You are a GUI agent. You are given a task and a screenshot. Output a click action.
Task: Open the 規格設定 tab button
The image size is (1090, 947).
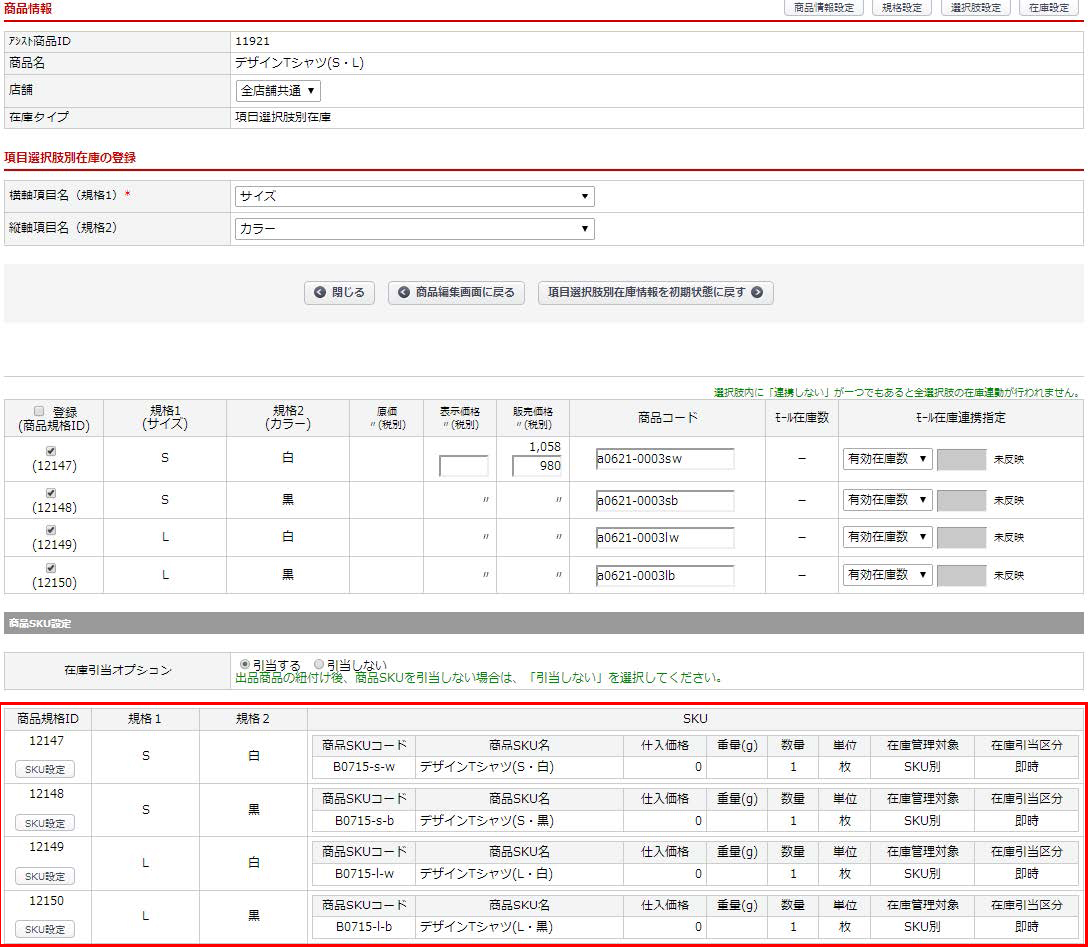click(x=902, y=8)
